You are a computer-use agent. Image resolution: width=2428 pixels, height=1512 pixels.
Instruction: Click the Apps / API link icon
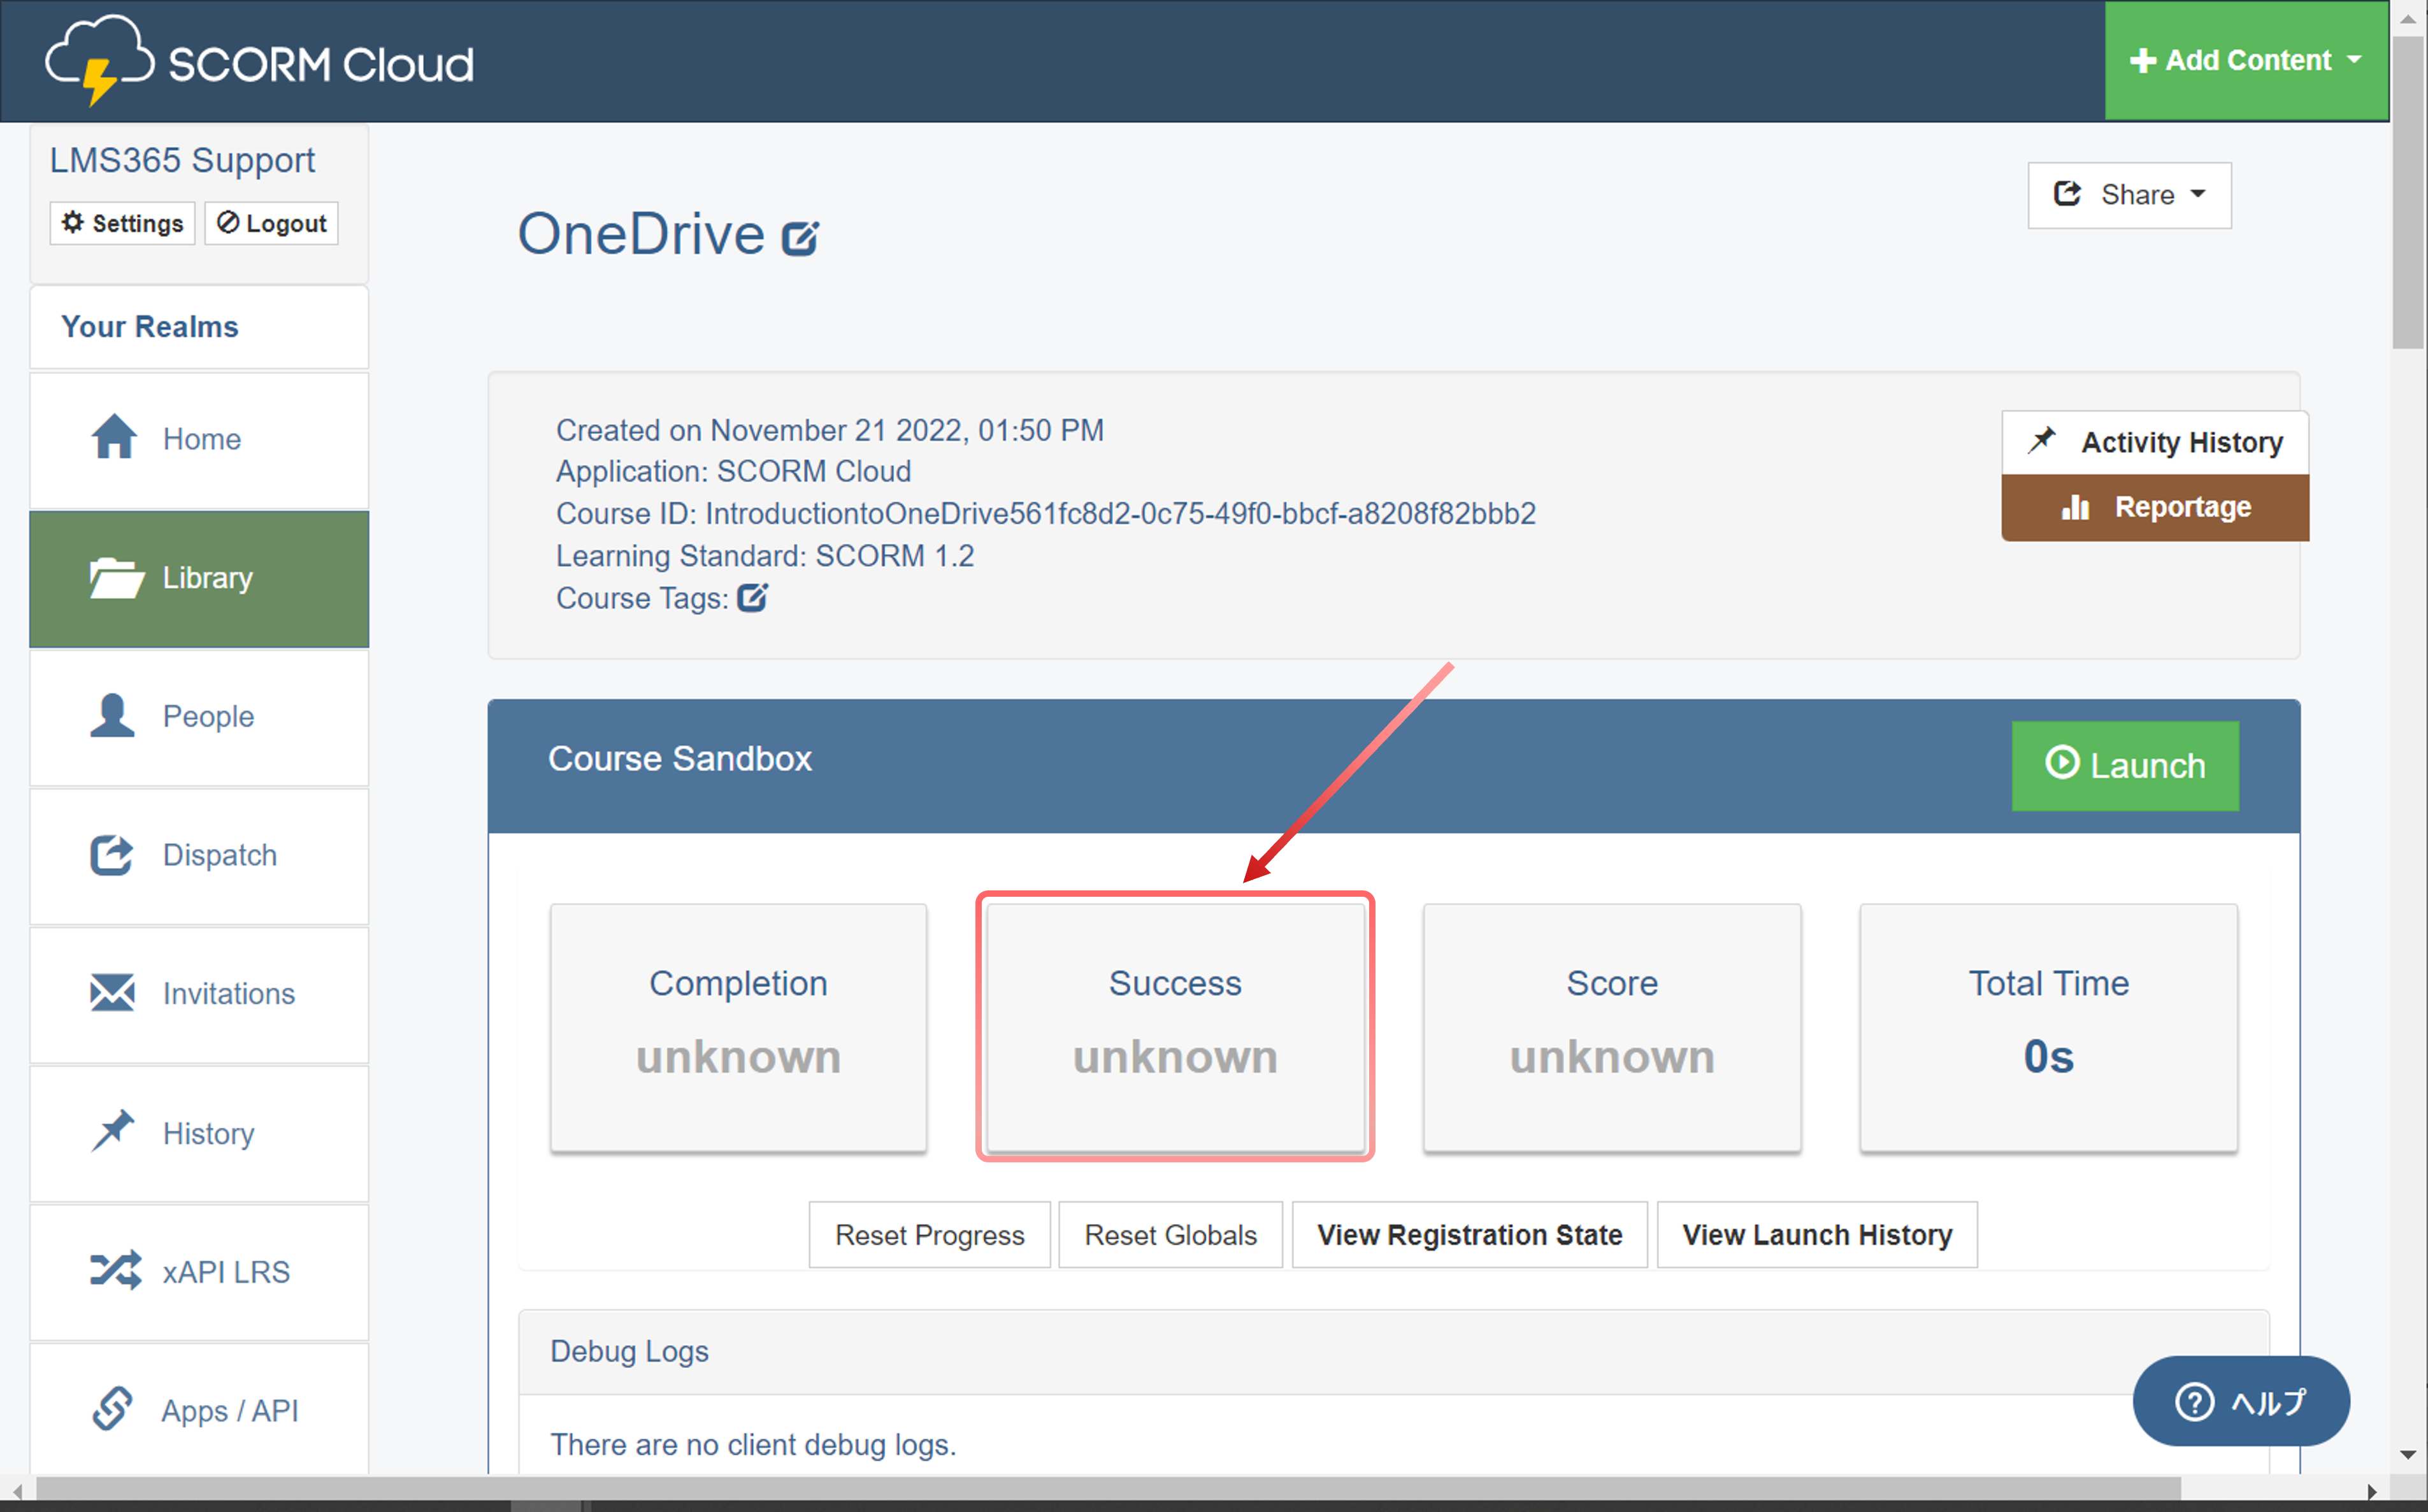coord(112,1409)
